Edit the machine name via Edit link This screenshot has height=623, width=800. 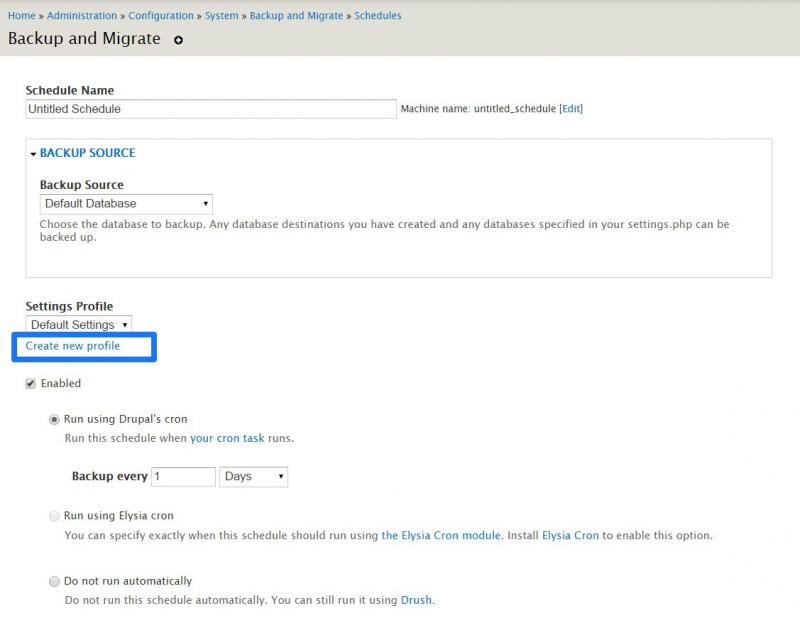571,109
